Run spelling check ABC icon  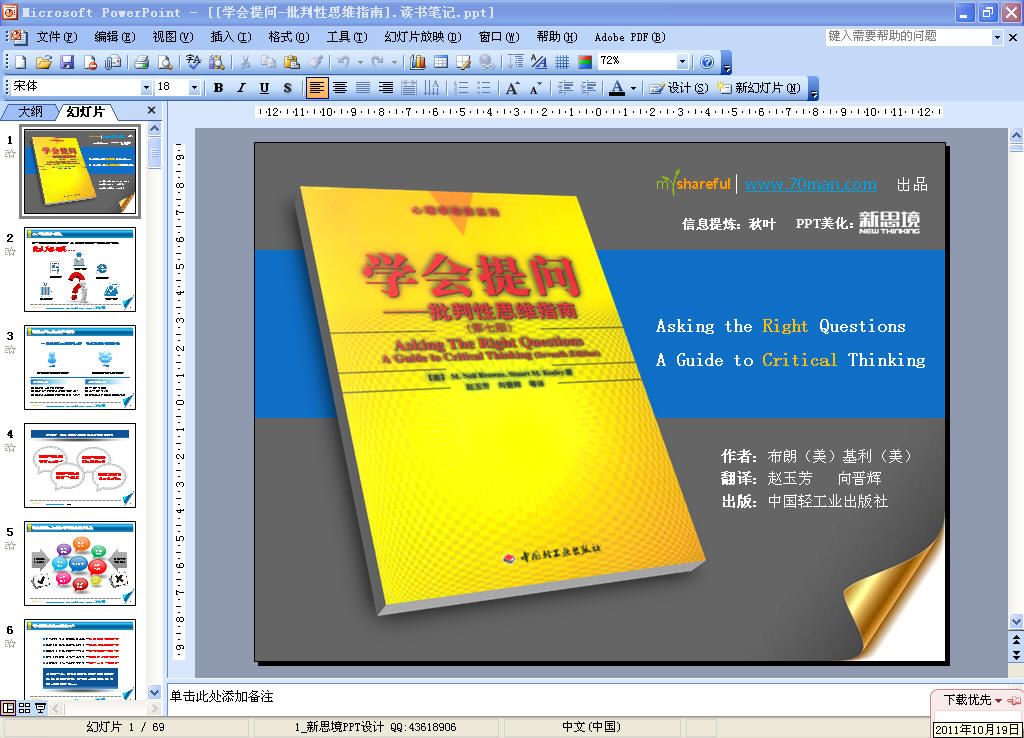pos(193,62)
